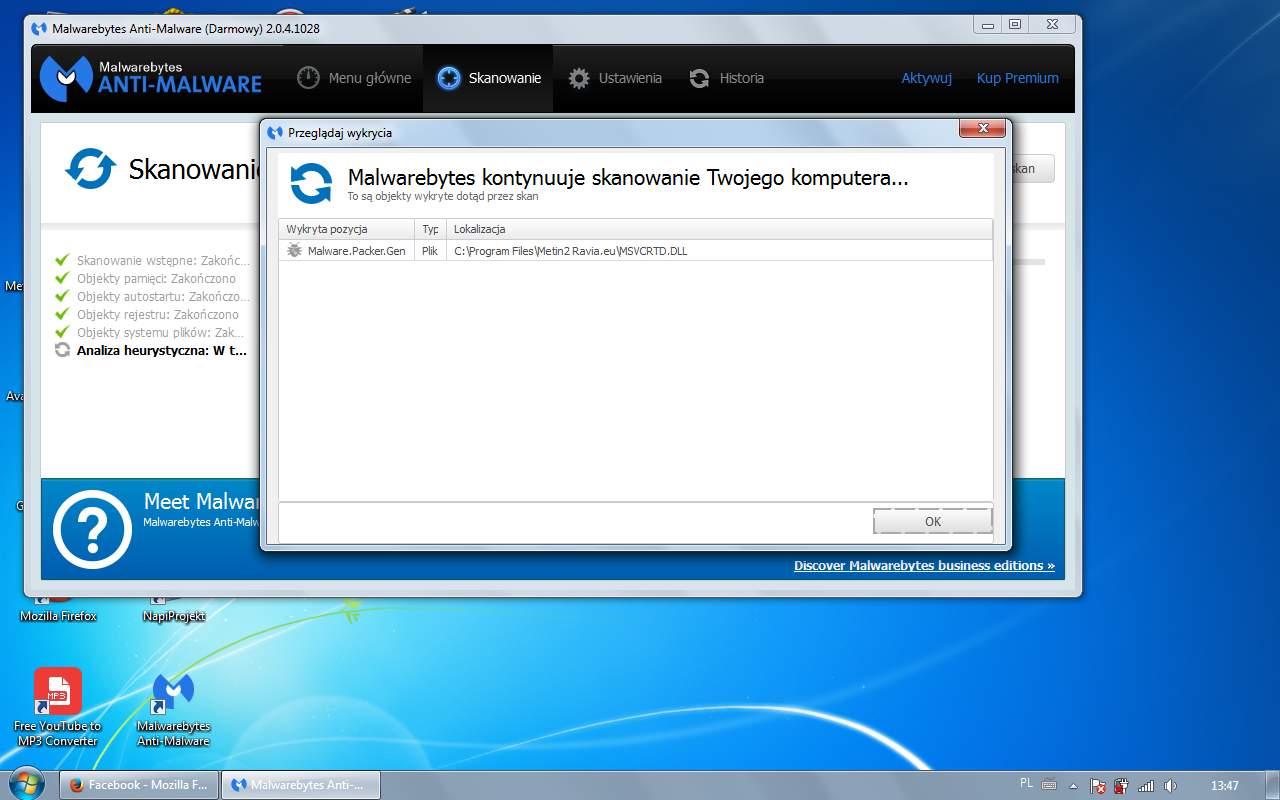Click the question mark help icon
Image resolution: width=1280 pixels, height=800 pixels.
tap(92, 530)
